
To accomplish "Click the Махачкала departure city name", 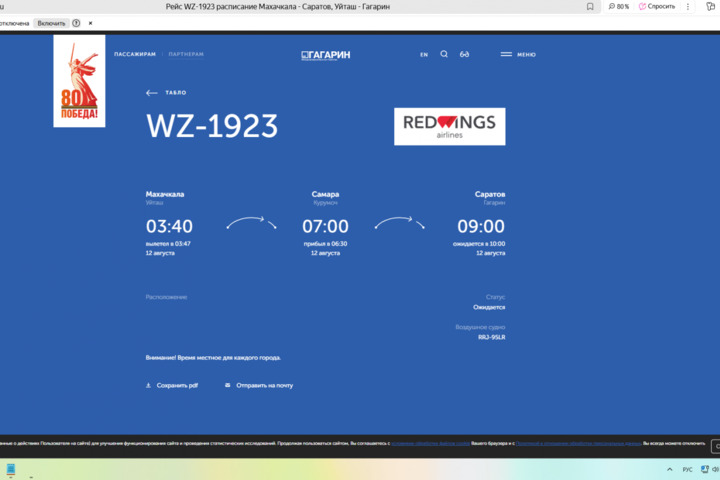I will (x=165, y=194).
